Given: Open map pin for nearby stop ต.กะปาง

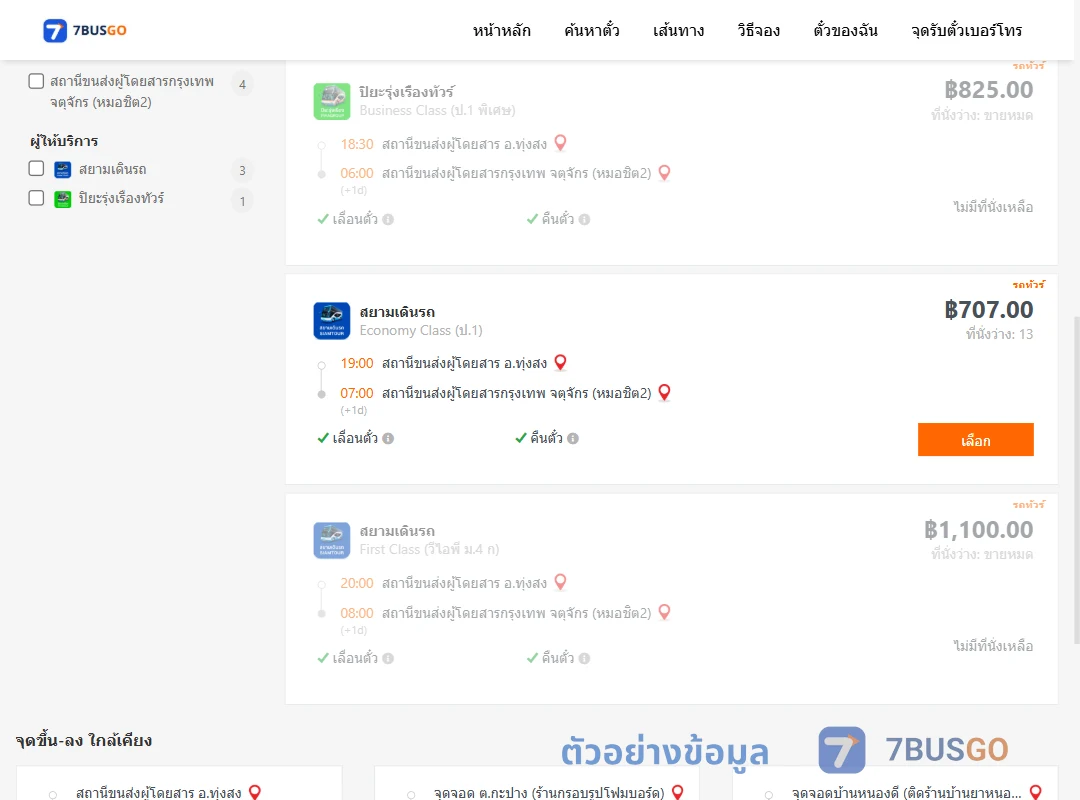Looking at the screenshot, I should (x=678, y=792).
